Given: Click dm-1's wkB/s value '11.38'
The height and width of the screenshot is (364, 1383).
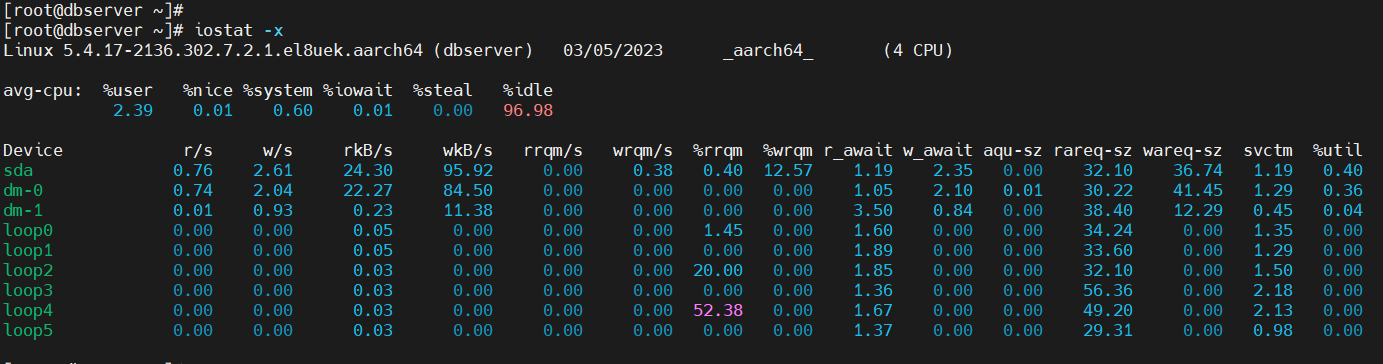Looking at the screenshot, I should 468,210.
